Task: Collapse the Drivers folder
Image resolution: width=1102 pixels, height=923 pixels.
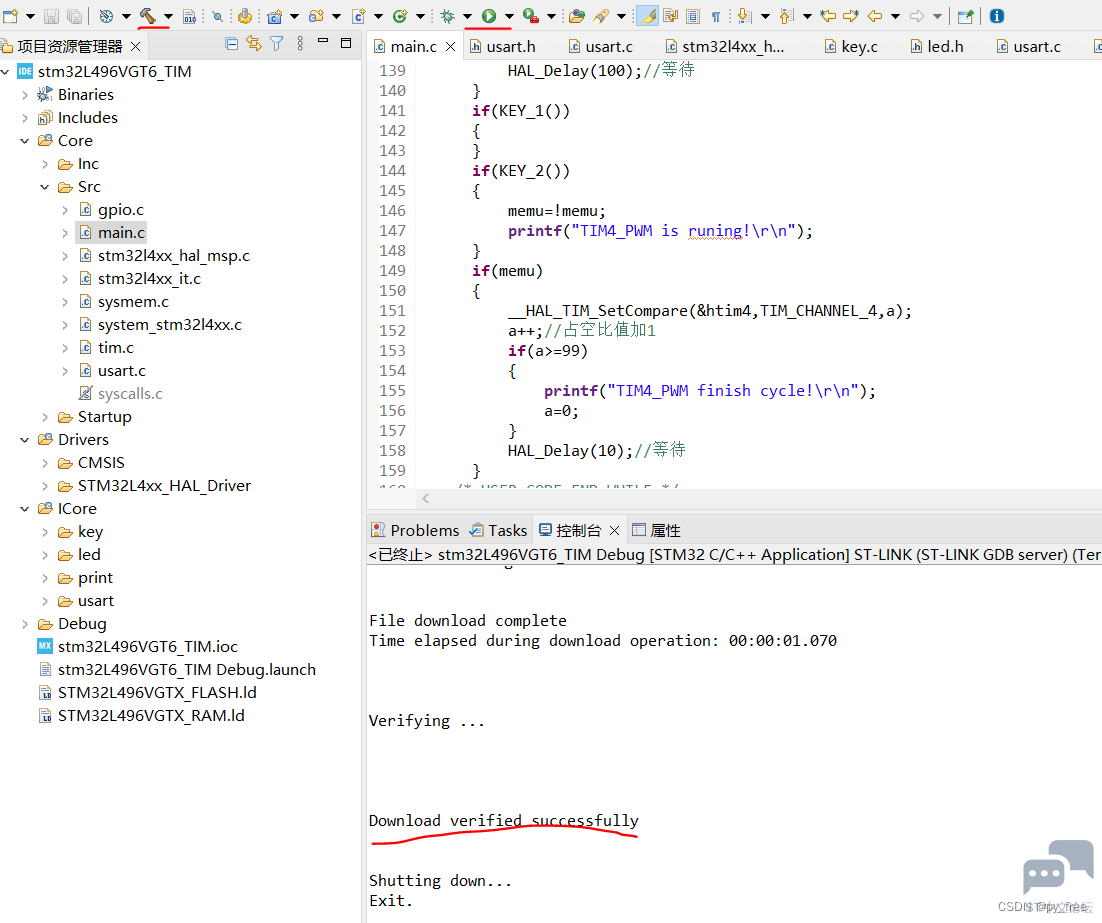Action: (x=25, y=439)
